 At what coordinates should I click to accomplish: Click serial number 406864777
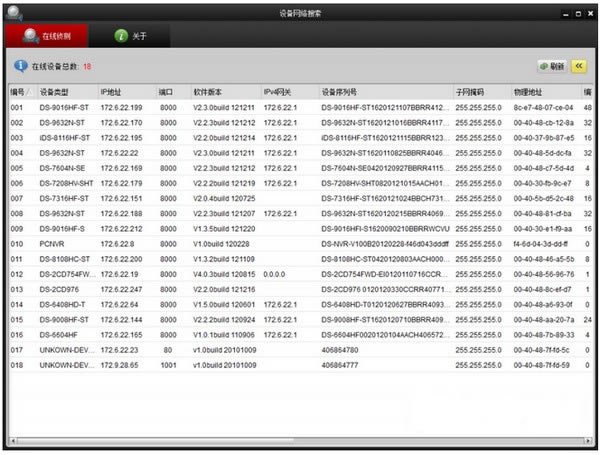pos(340,365)
